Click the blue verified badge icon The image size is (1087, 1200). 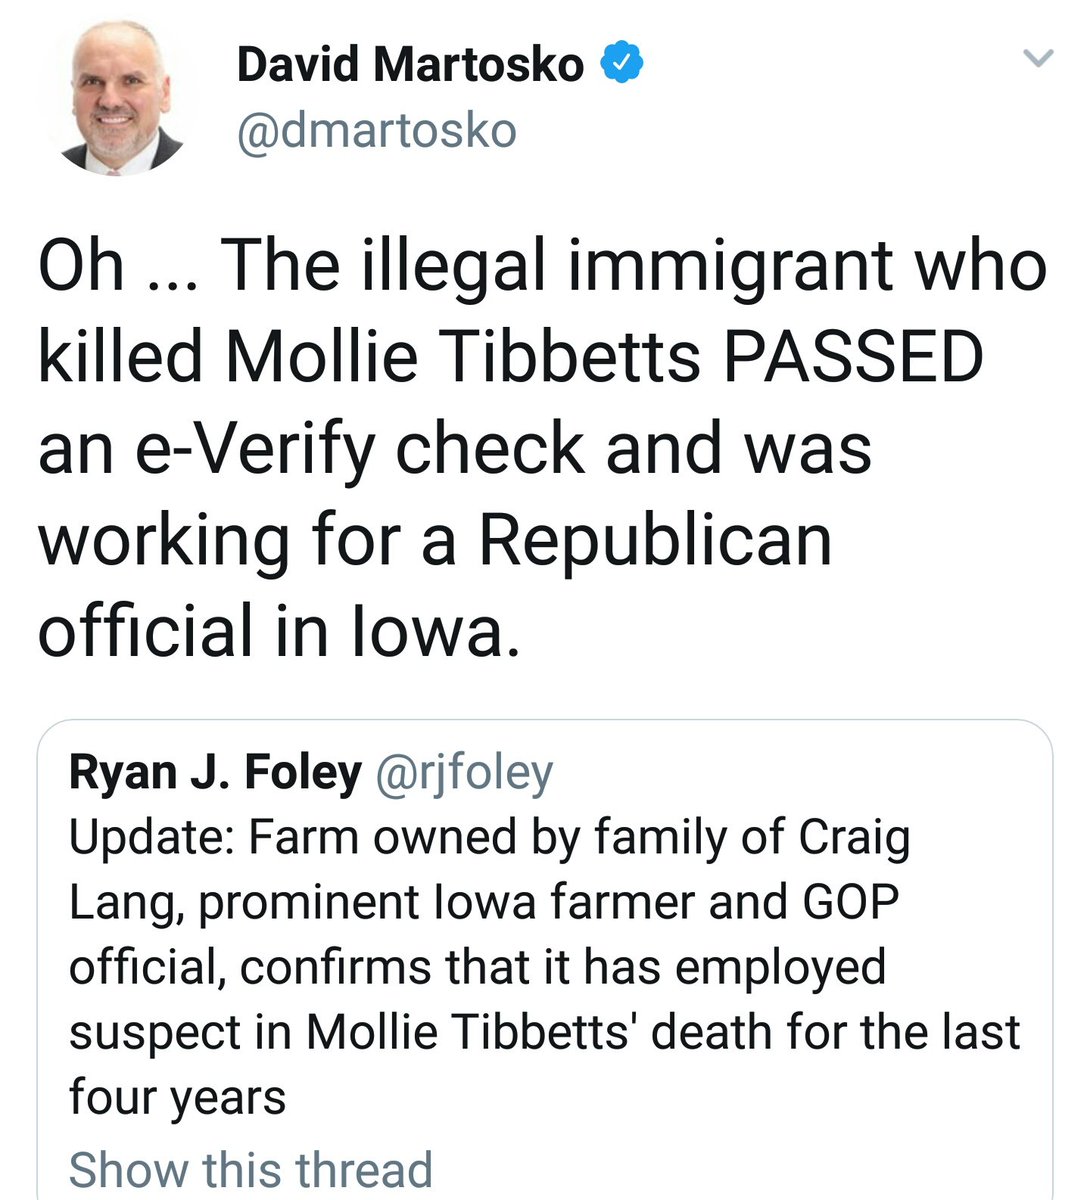point(621,66)
